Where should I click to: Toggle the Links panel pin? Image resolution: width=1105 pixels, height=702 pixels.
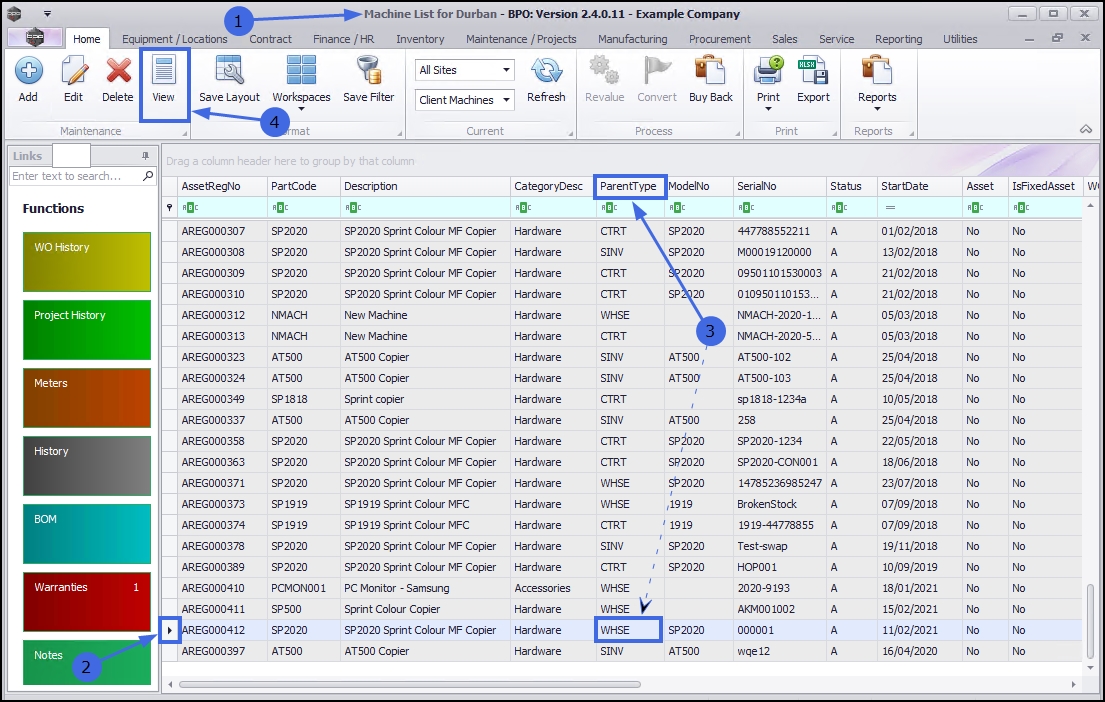tap(145, 156)
